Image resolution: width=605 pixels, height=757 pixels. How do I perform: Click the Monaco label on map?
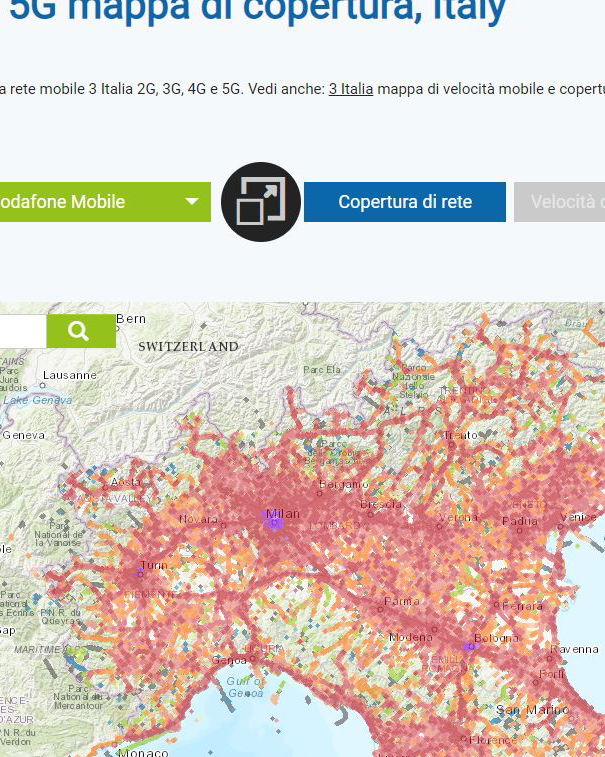[143, 752]
